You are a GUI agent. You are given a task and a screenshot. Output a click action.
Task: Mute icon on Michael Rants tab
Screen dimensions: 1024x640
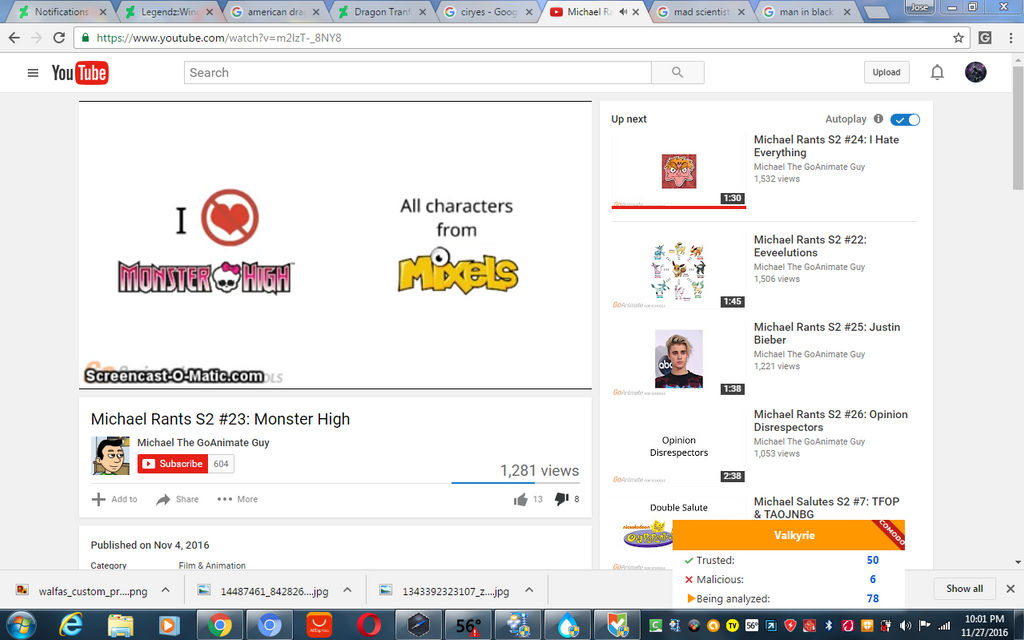(x=623, y=12)
